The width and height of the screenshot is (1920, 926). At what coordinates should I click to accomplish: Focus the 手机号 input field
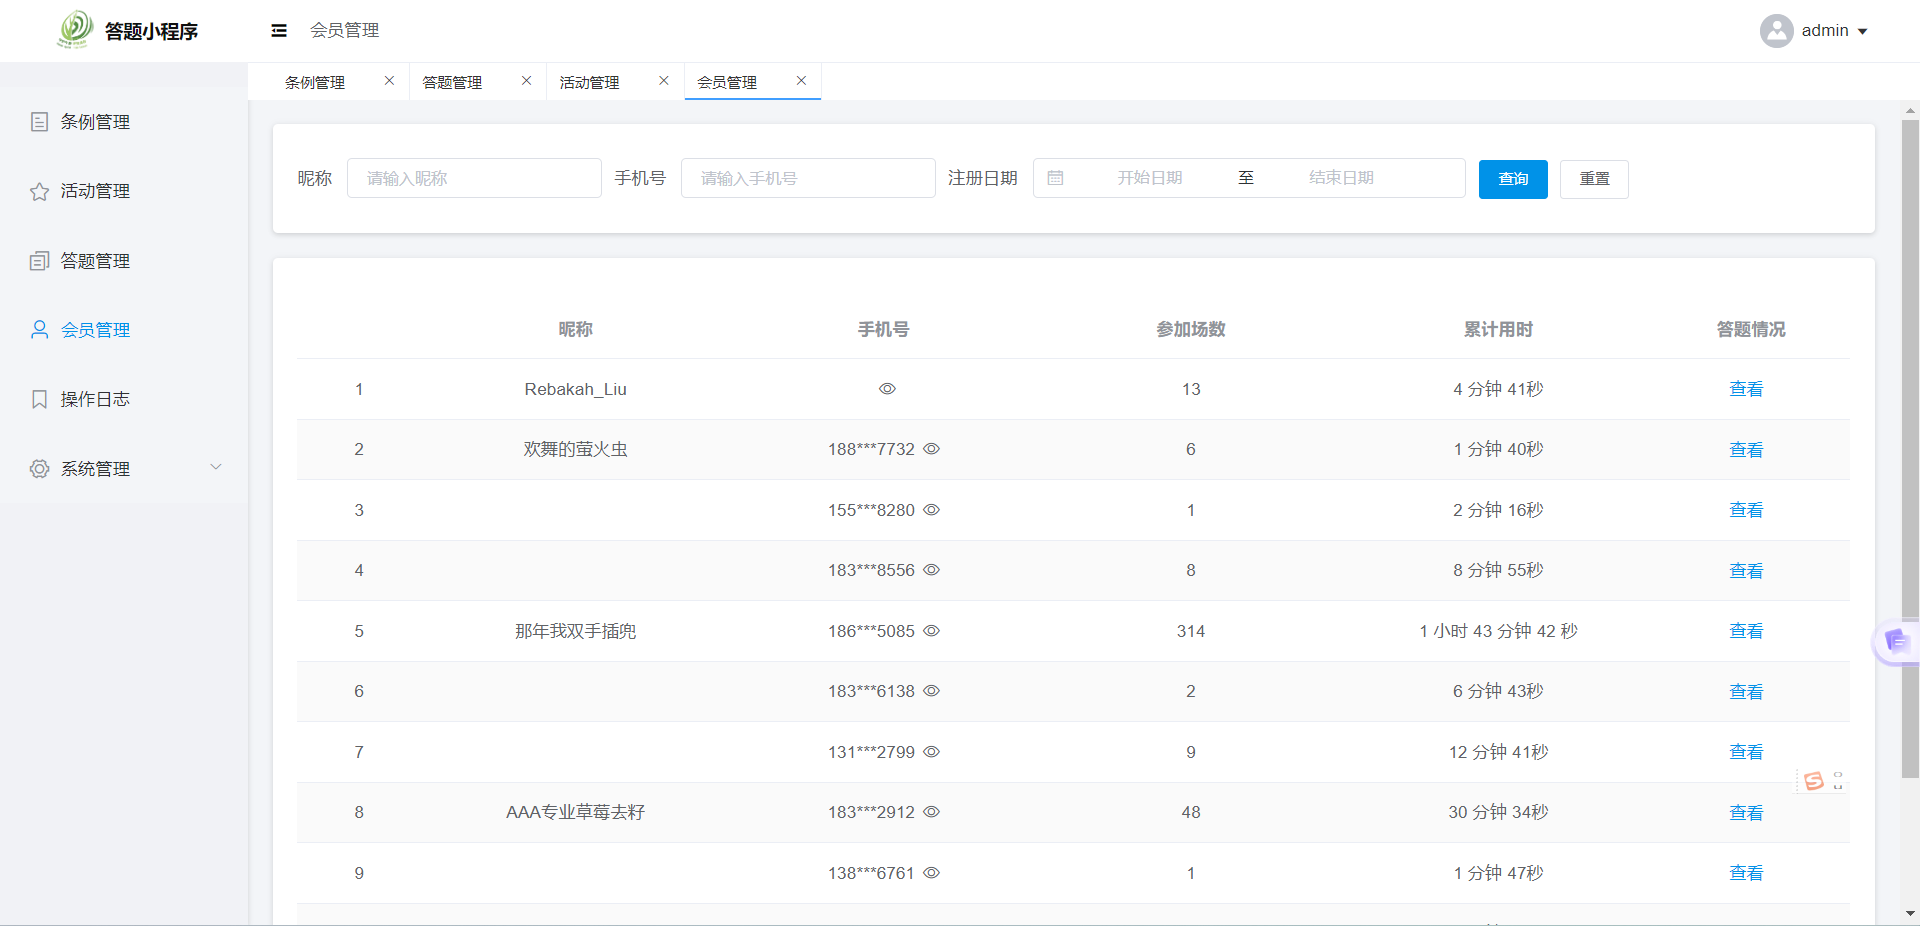pyautogui.click(x=808, y=178)
